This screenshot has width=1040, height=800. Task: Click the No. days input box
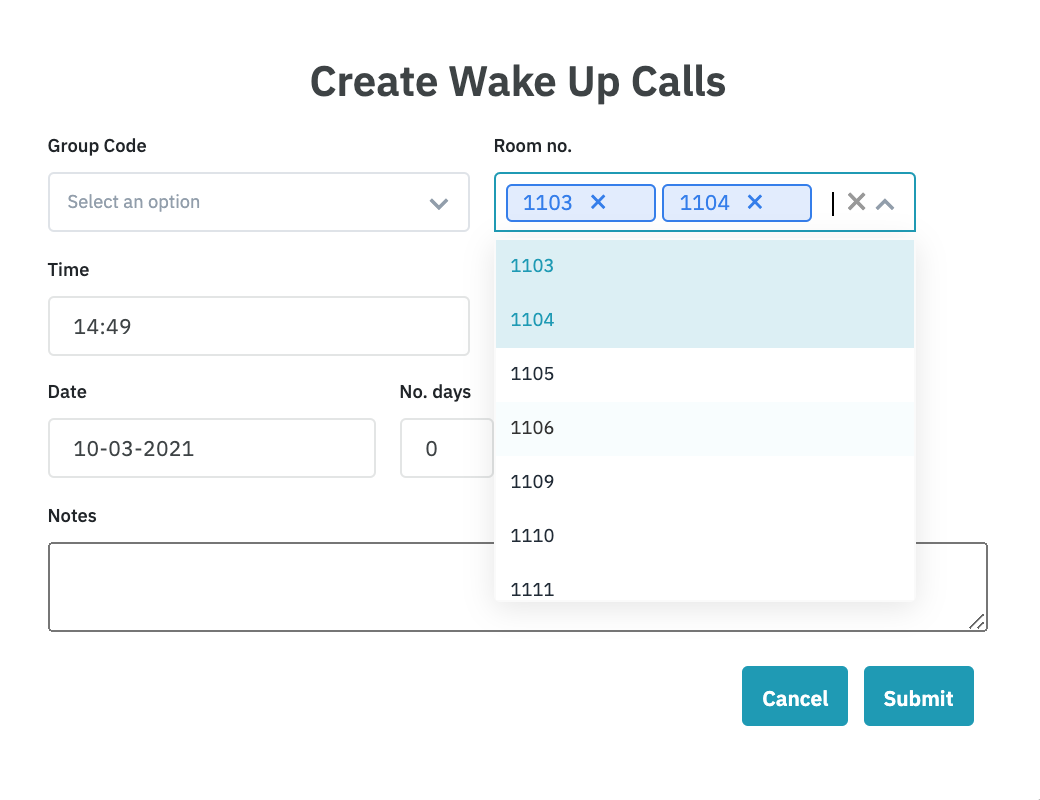pyautogui.click(x=446, y=448)
